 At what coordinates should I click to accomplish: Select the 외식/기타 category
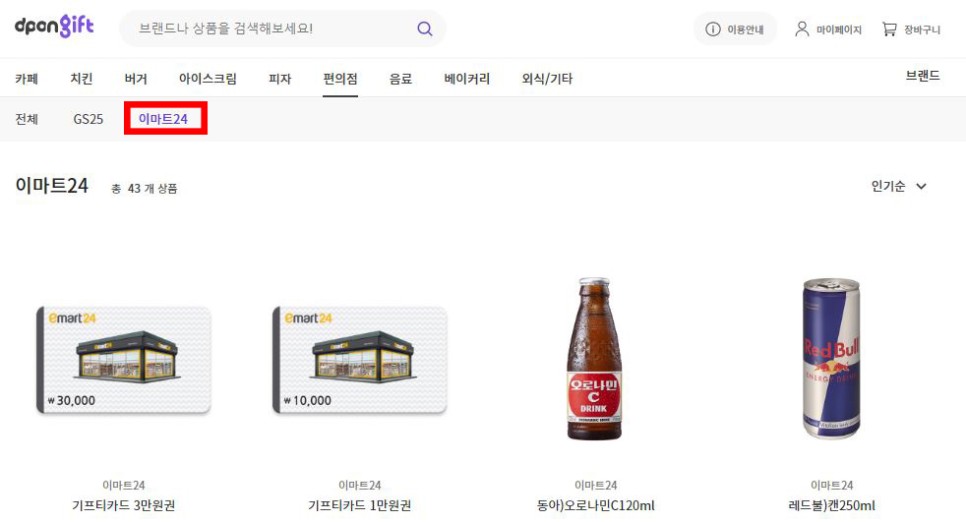[547, 78]
